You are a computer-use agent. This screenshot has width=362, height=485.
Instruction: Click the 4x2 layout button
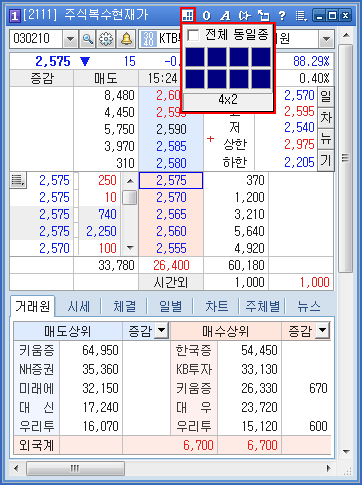pyautogui.click(x=228, y=99)
